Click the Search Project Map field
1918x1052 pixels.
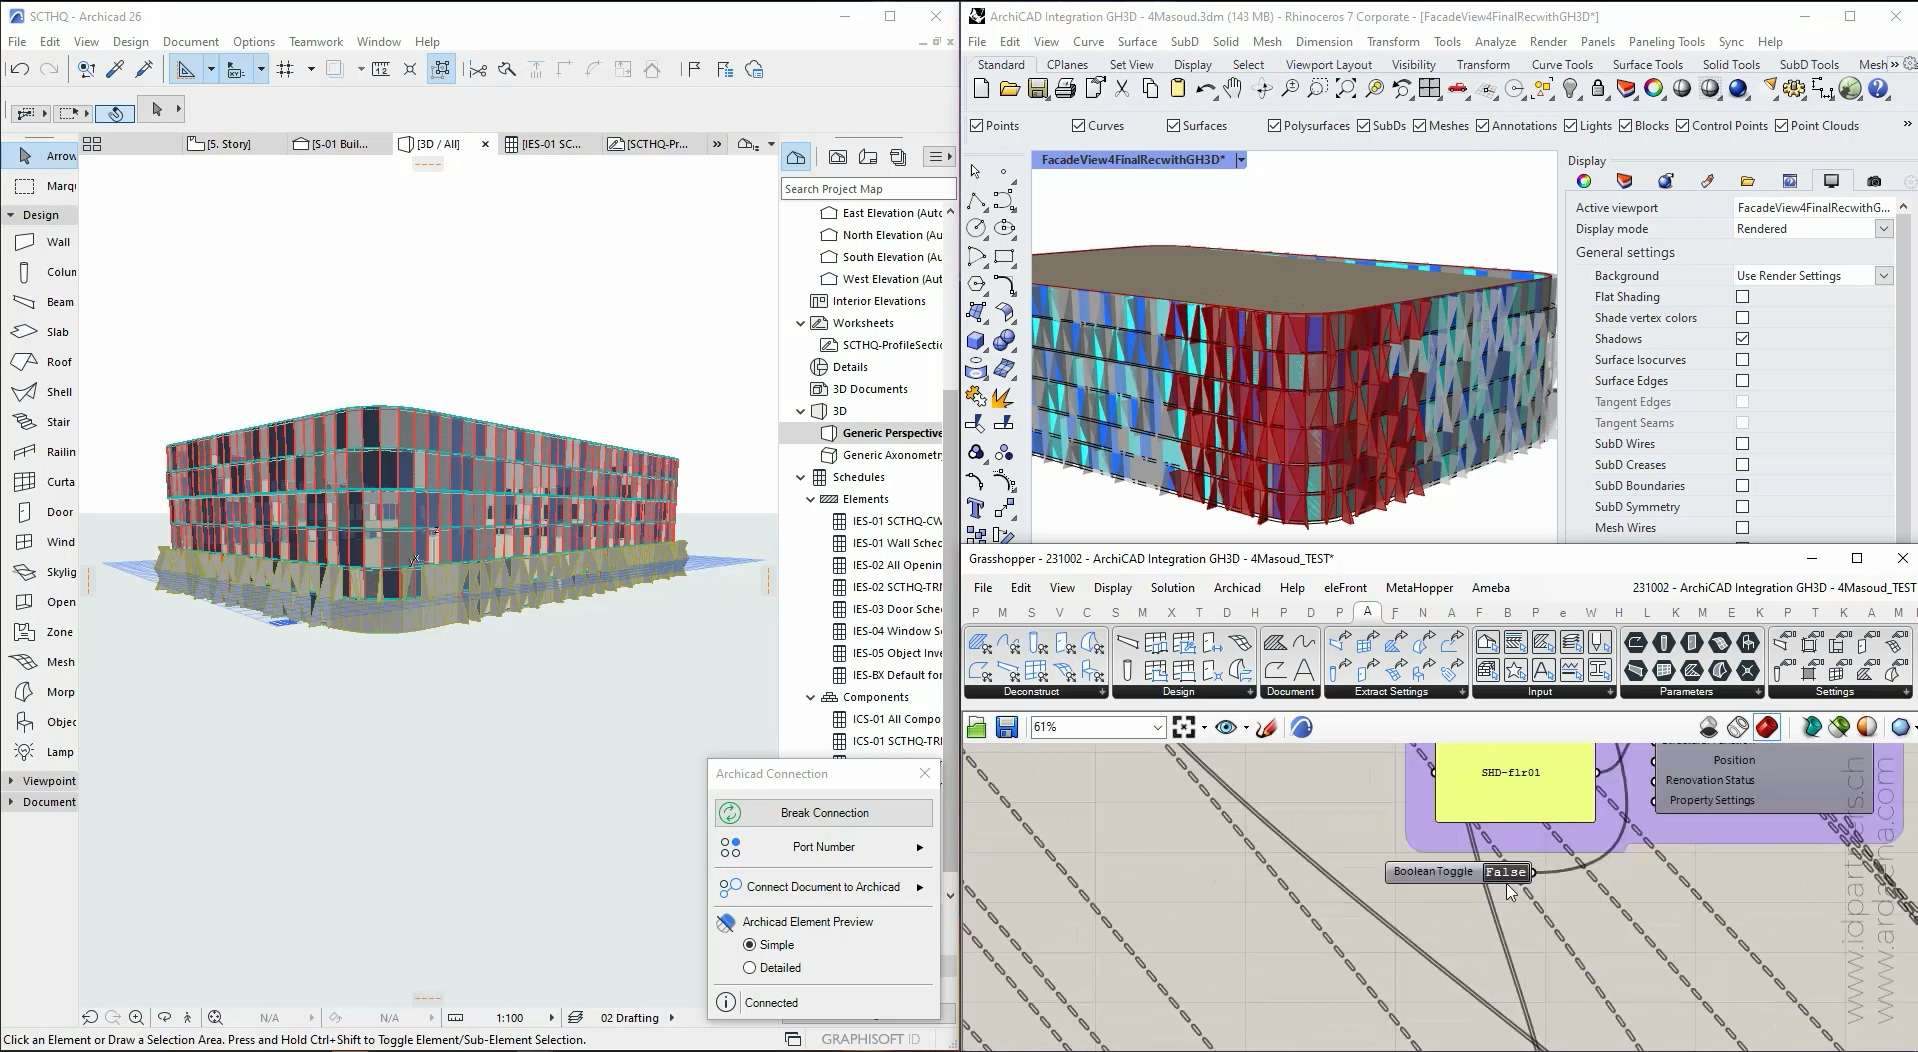coord(867,189)
